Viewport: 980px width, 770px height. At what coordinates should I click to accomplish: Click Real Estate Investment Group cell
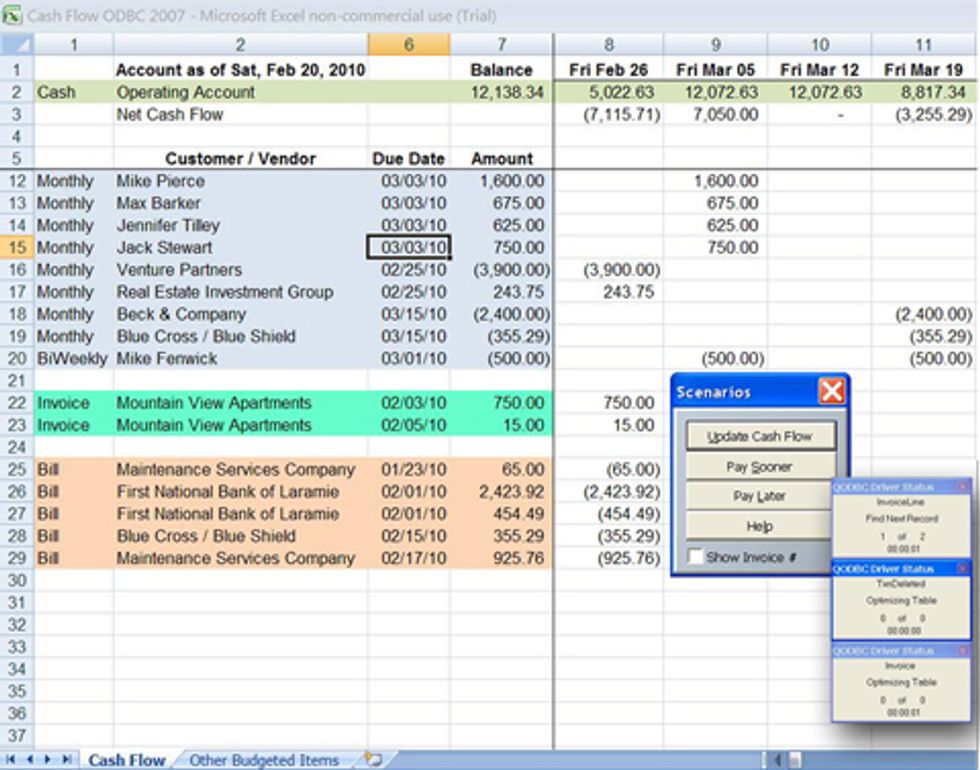pyautogui.click(x=241, y=292)
